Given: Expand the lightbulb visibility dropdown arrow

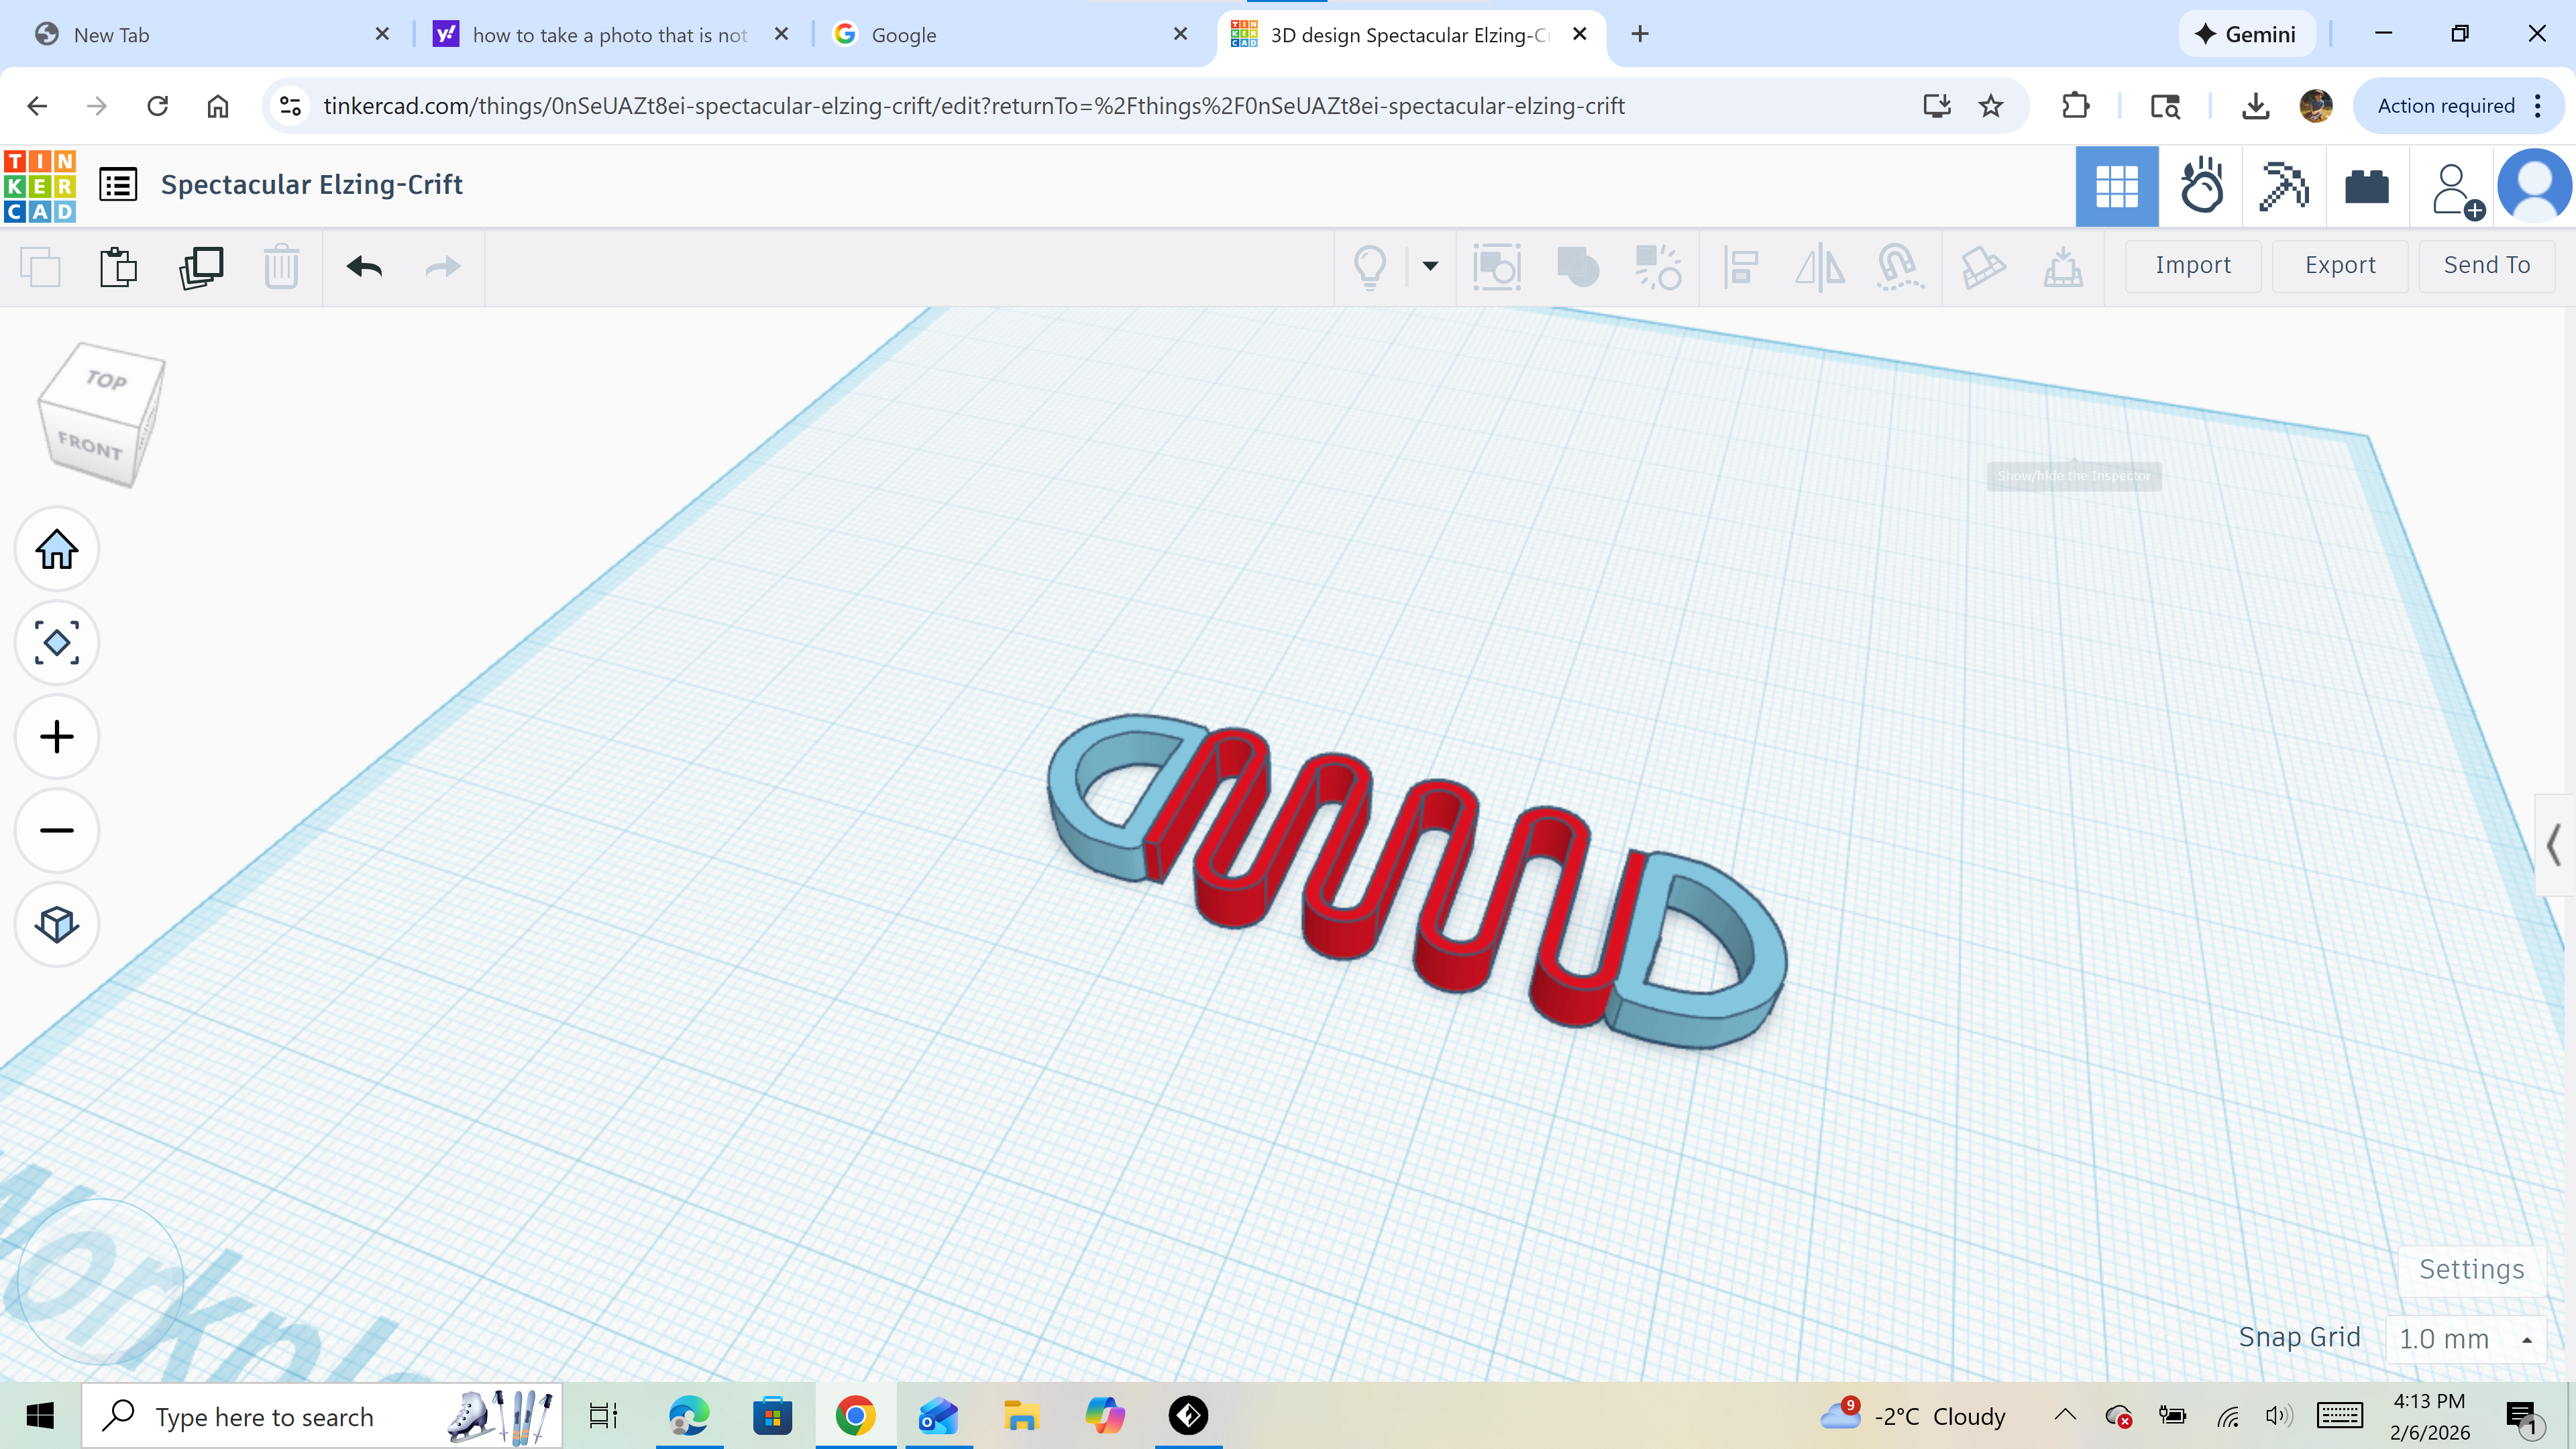Looking at the screenshot, I should point(1430,266).
